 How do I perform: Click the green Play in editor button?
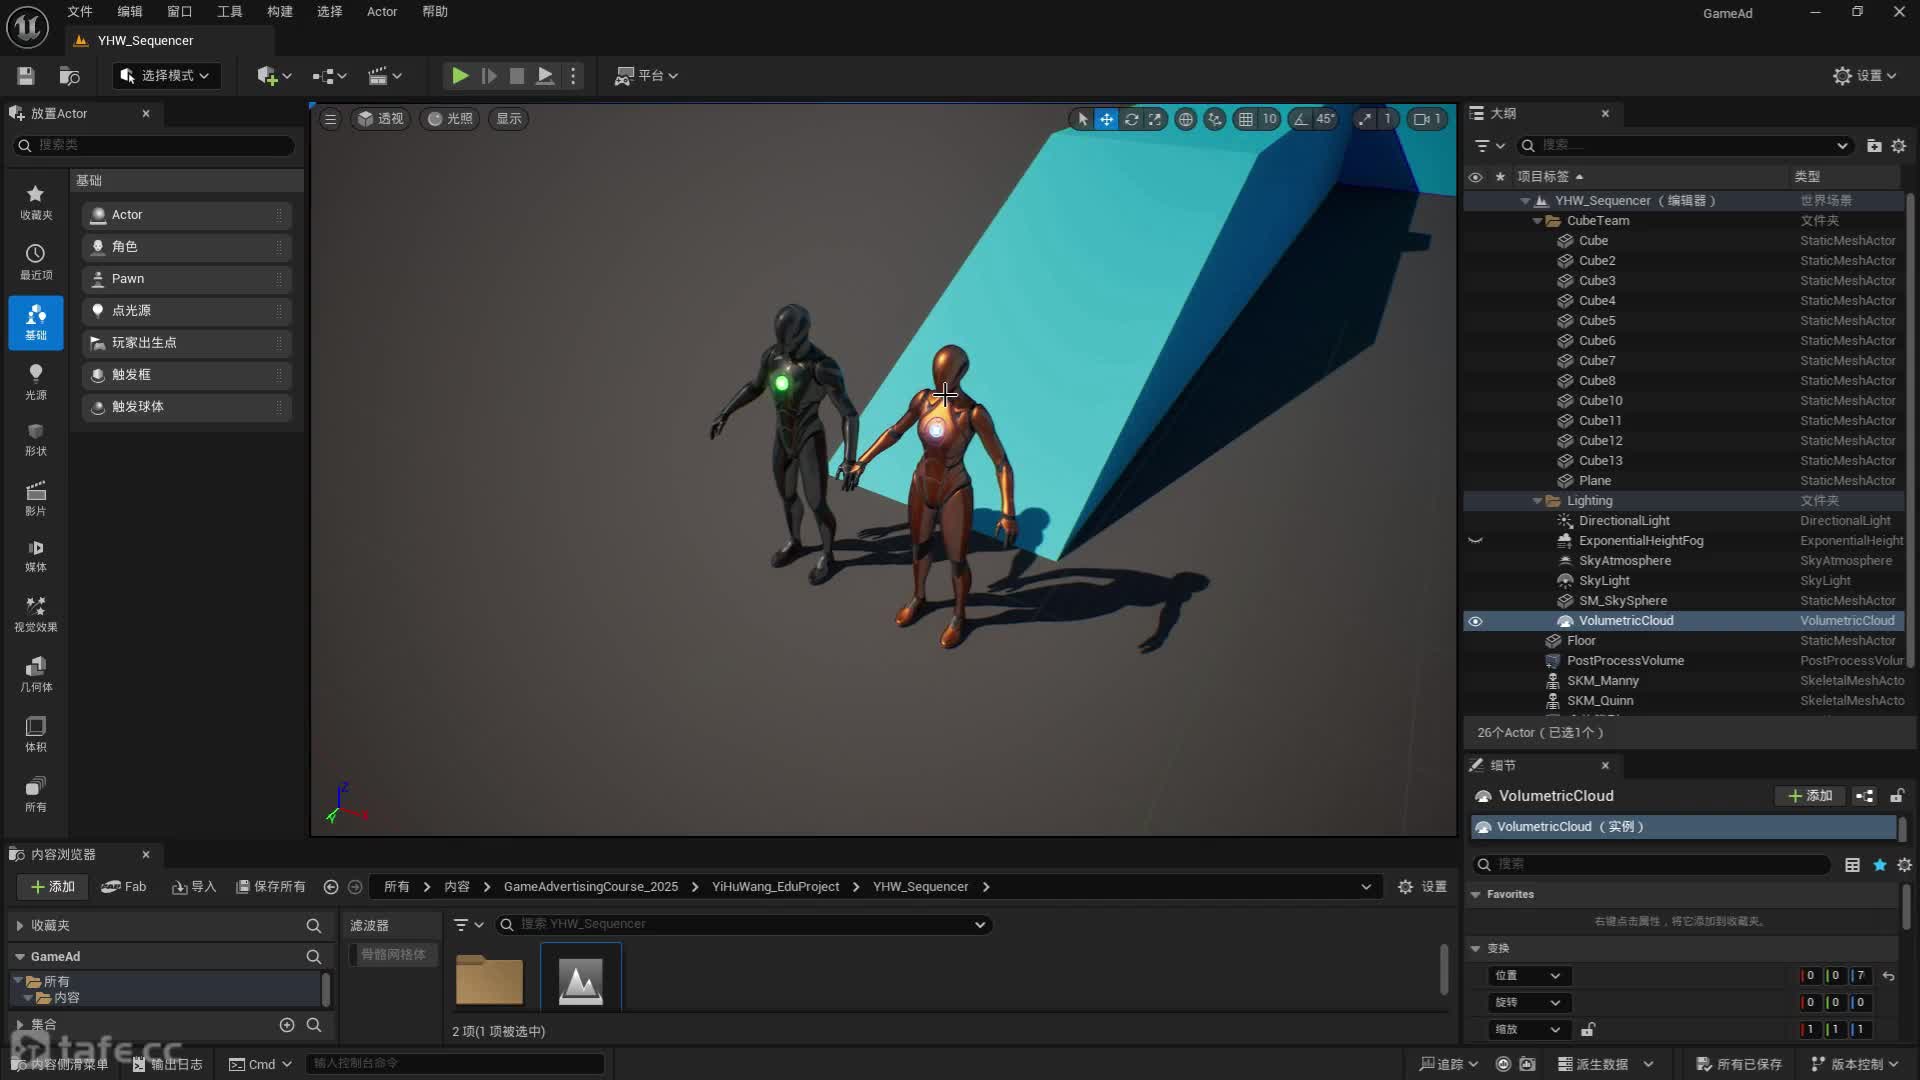(x=459, y=75)
